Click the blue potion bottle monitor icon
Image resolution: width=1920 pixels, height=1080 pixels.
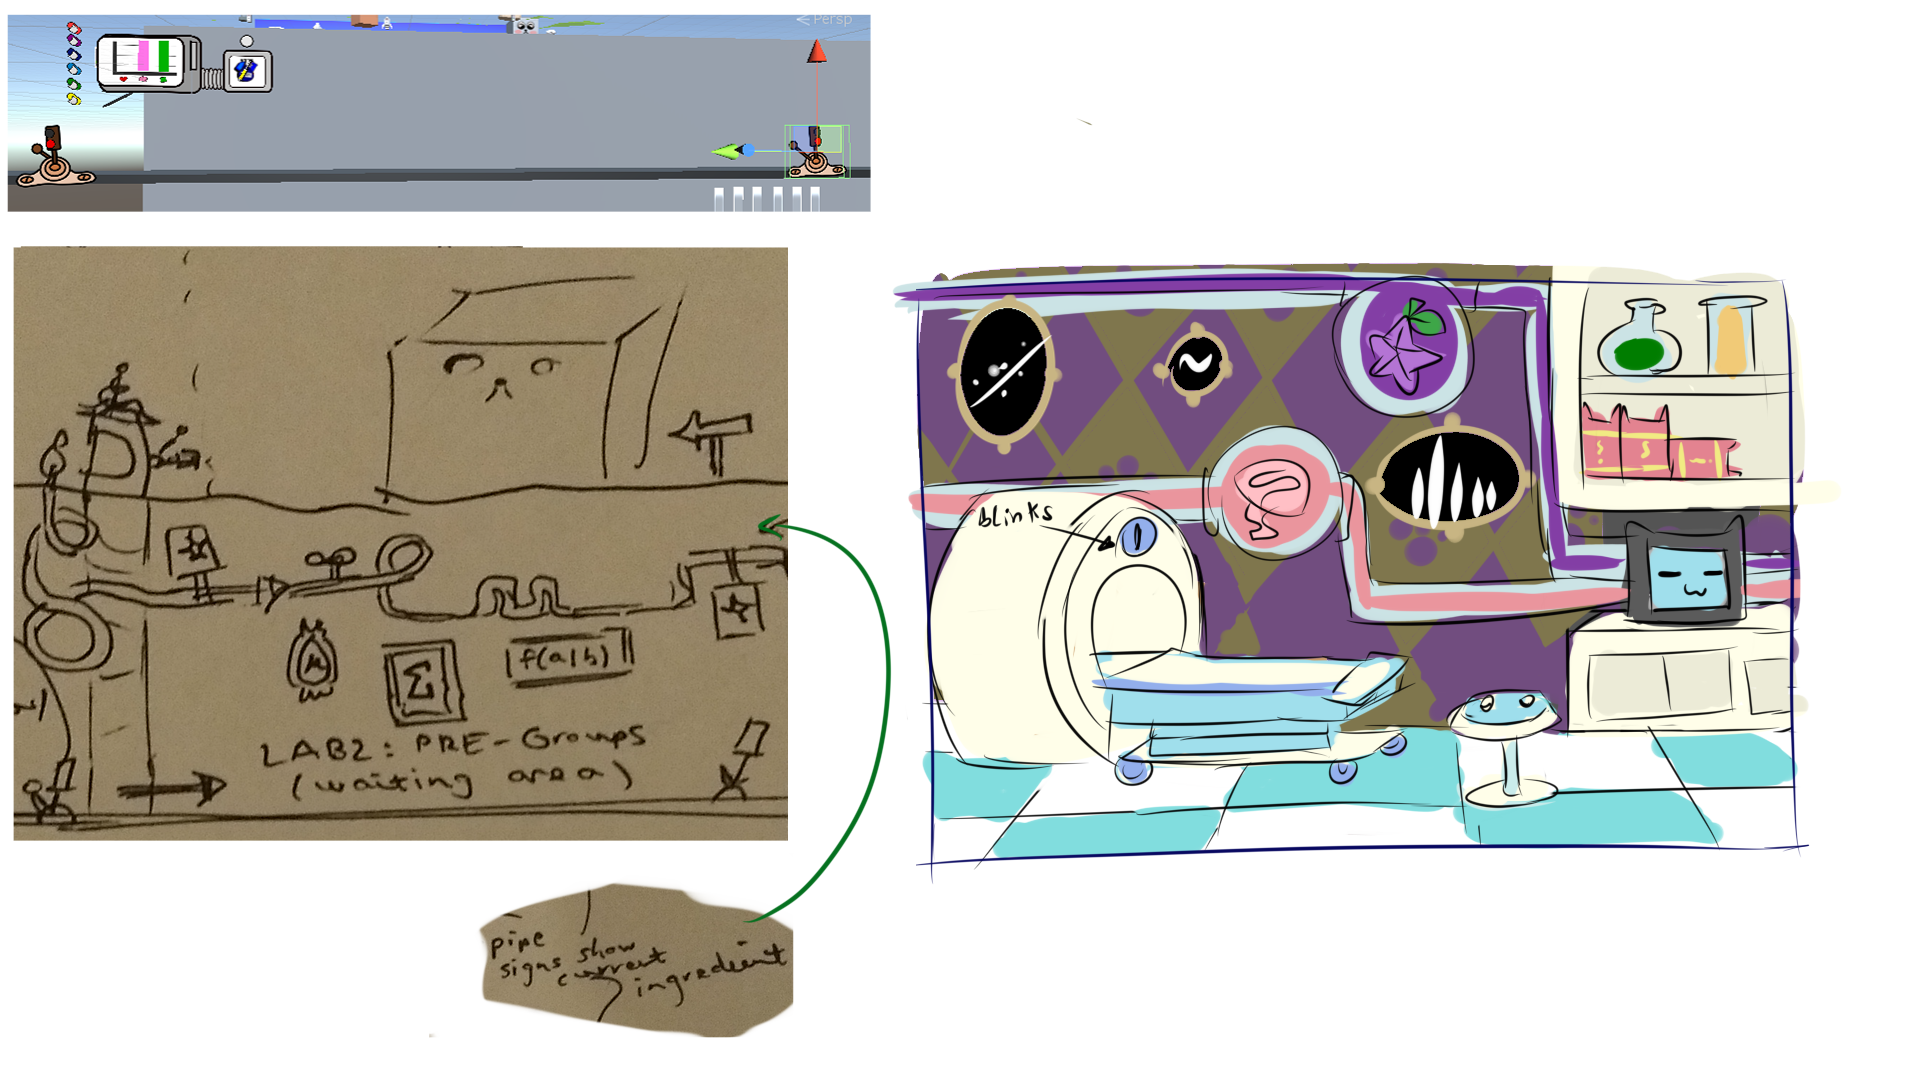[x=247, y=70]
